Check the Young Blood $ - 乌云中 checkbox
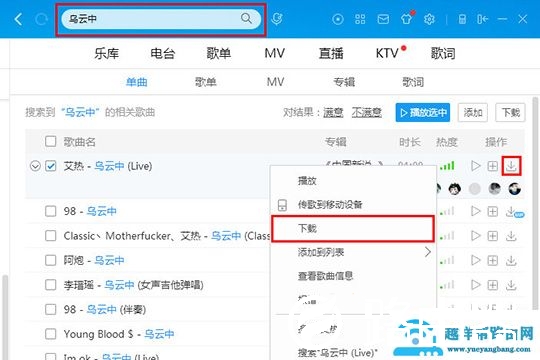 click(51, 334)
